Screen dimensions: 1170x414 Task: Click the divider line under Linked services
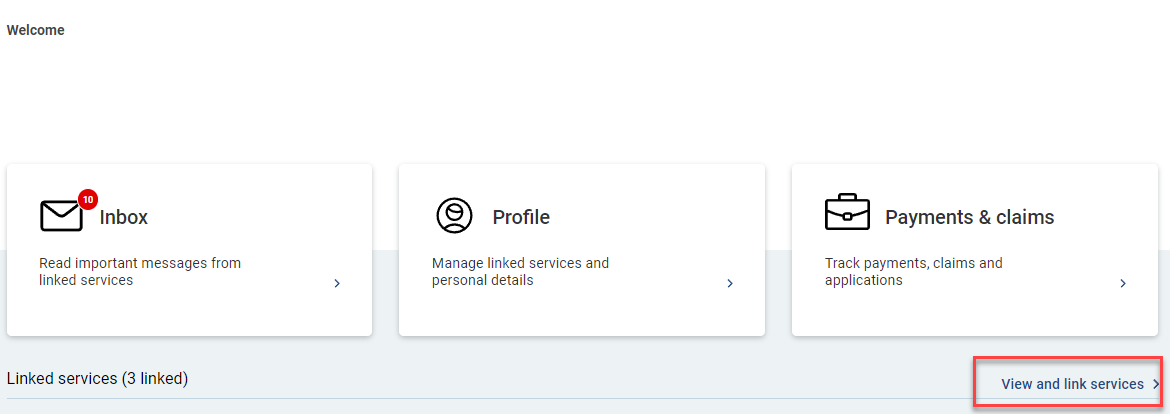480,398
